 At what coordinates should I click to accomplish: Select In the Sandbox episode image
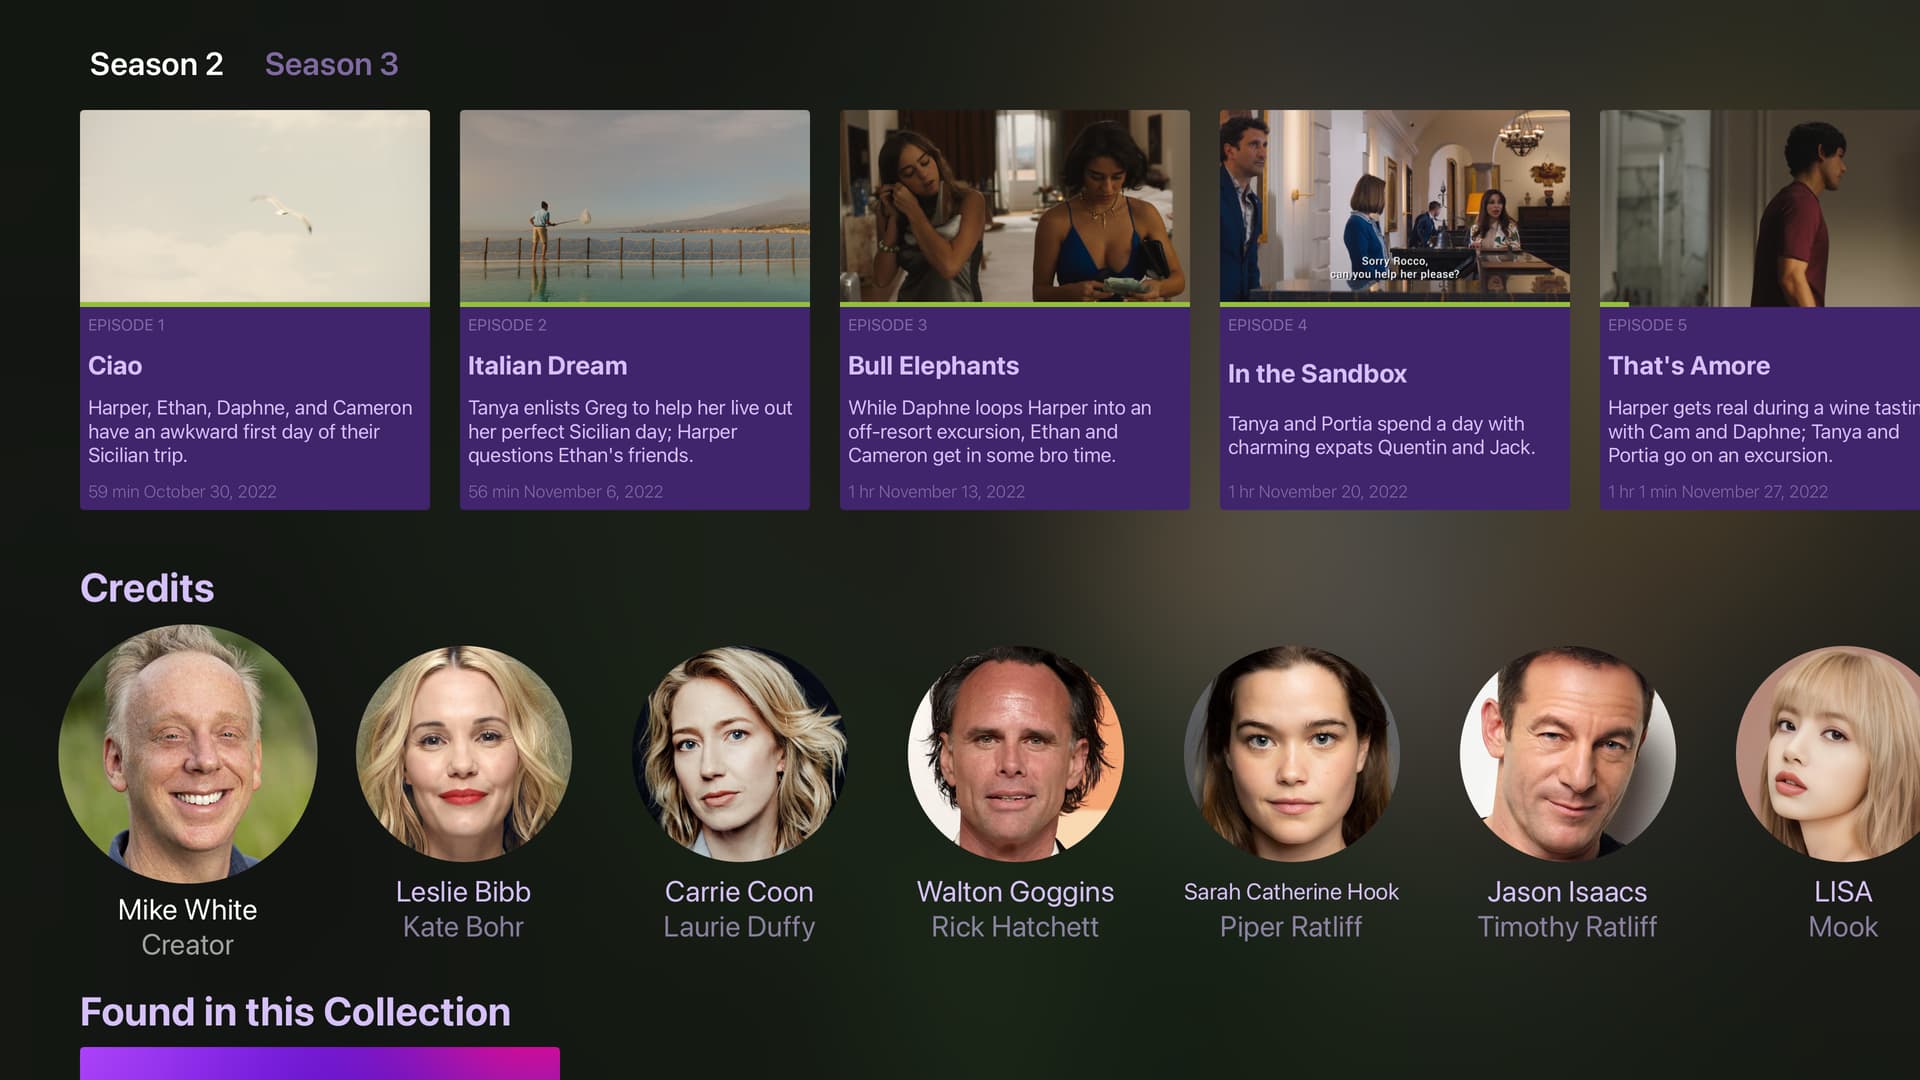tap(1395, 206)
